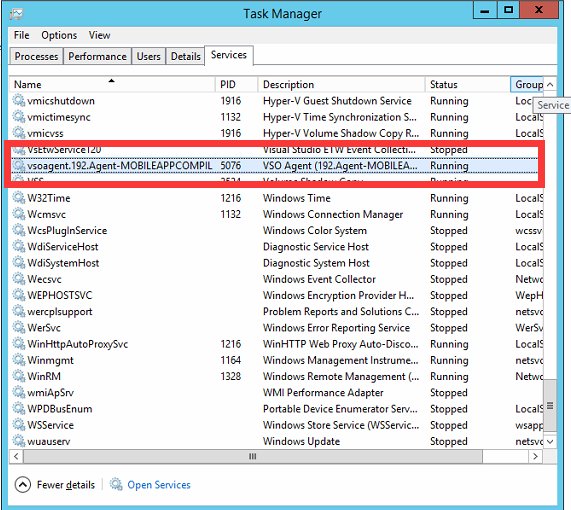
Task: Click the gear icon beside vmicshutdown
Action: tap(19, 100)
